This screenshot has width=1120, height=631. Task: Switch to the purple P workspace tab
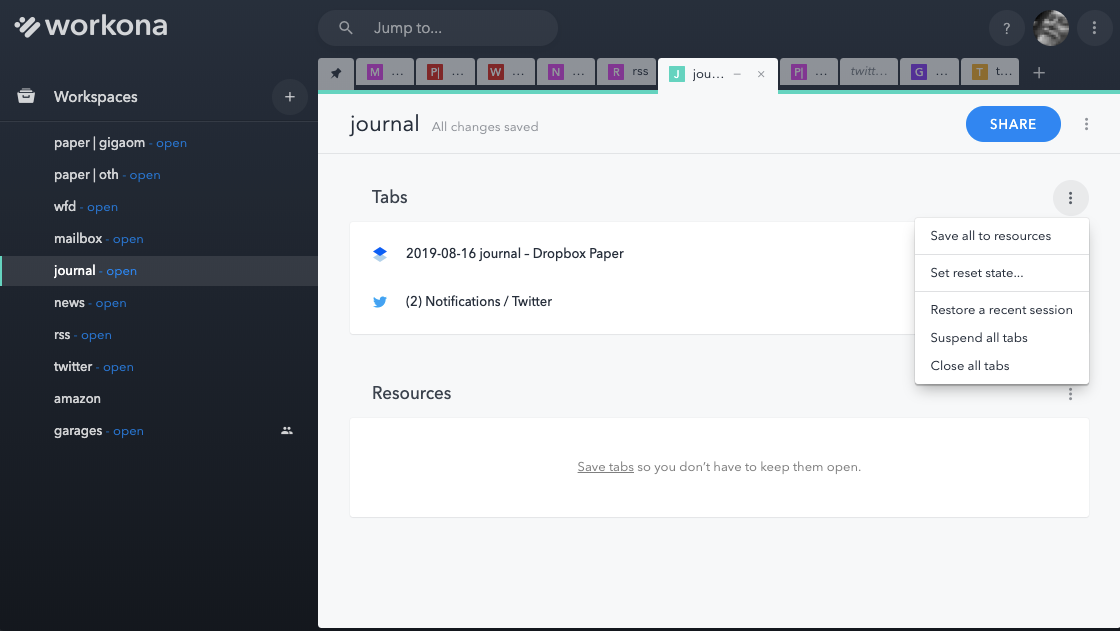pos(809,72)
